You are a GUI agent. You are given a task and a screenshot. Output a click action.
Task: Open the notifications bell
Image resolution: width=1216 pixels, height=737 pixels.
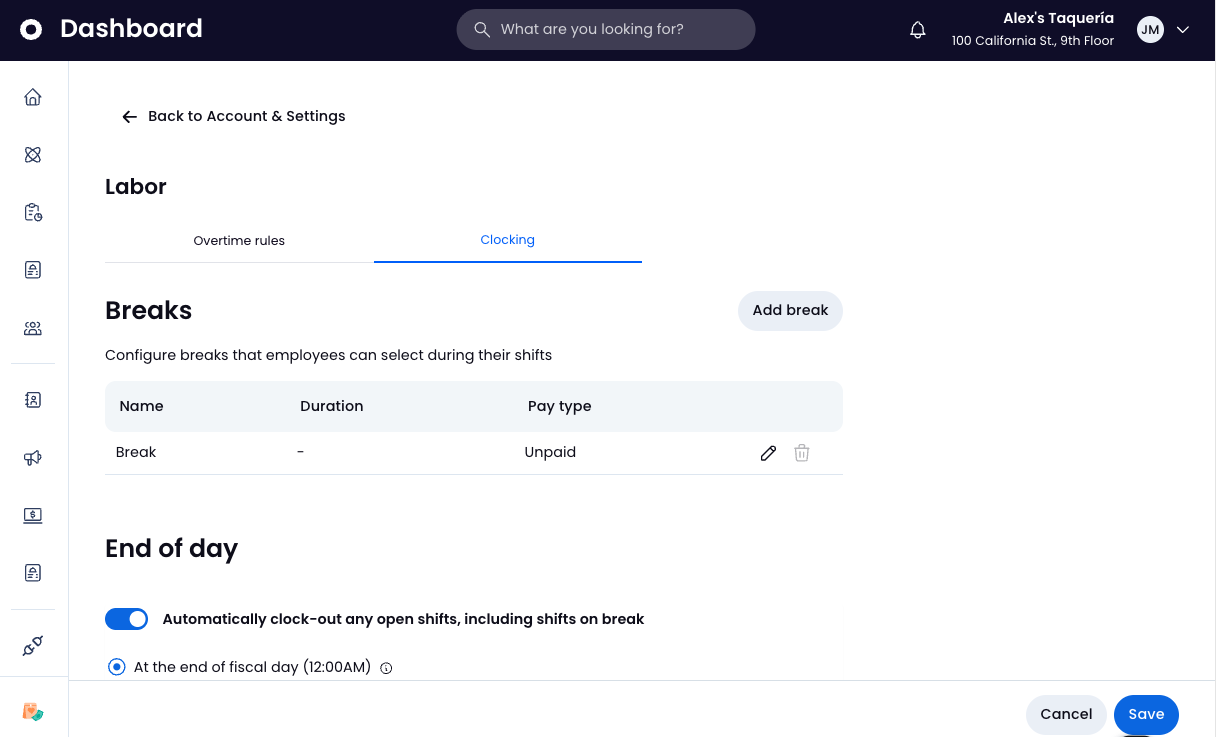pos(918,30)
